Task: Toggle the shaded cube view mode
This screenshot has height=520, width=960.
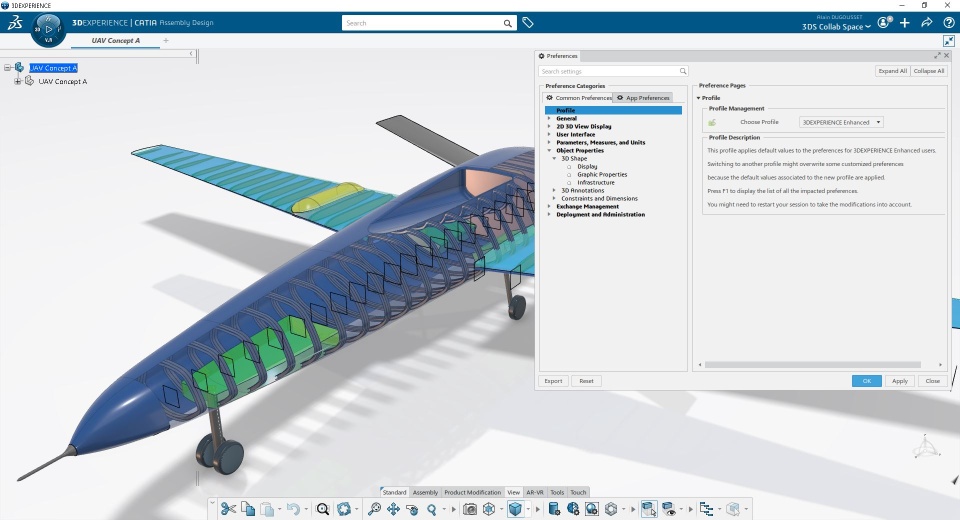Action: pyautogui.click(x=516, y=508)
